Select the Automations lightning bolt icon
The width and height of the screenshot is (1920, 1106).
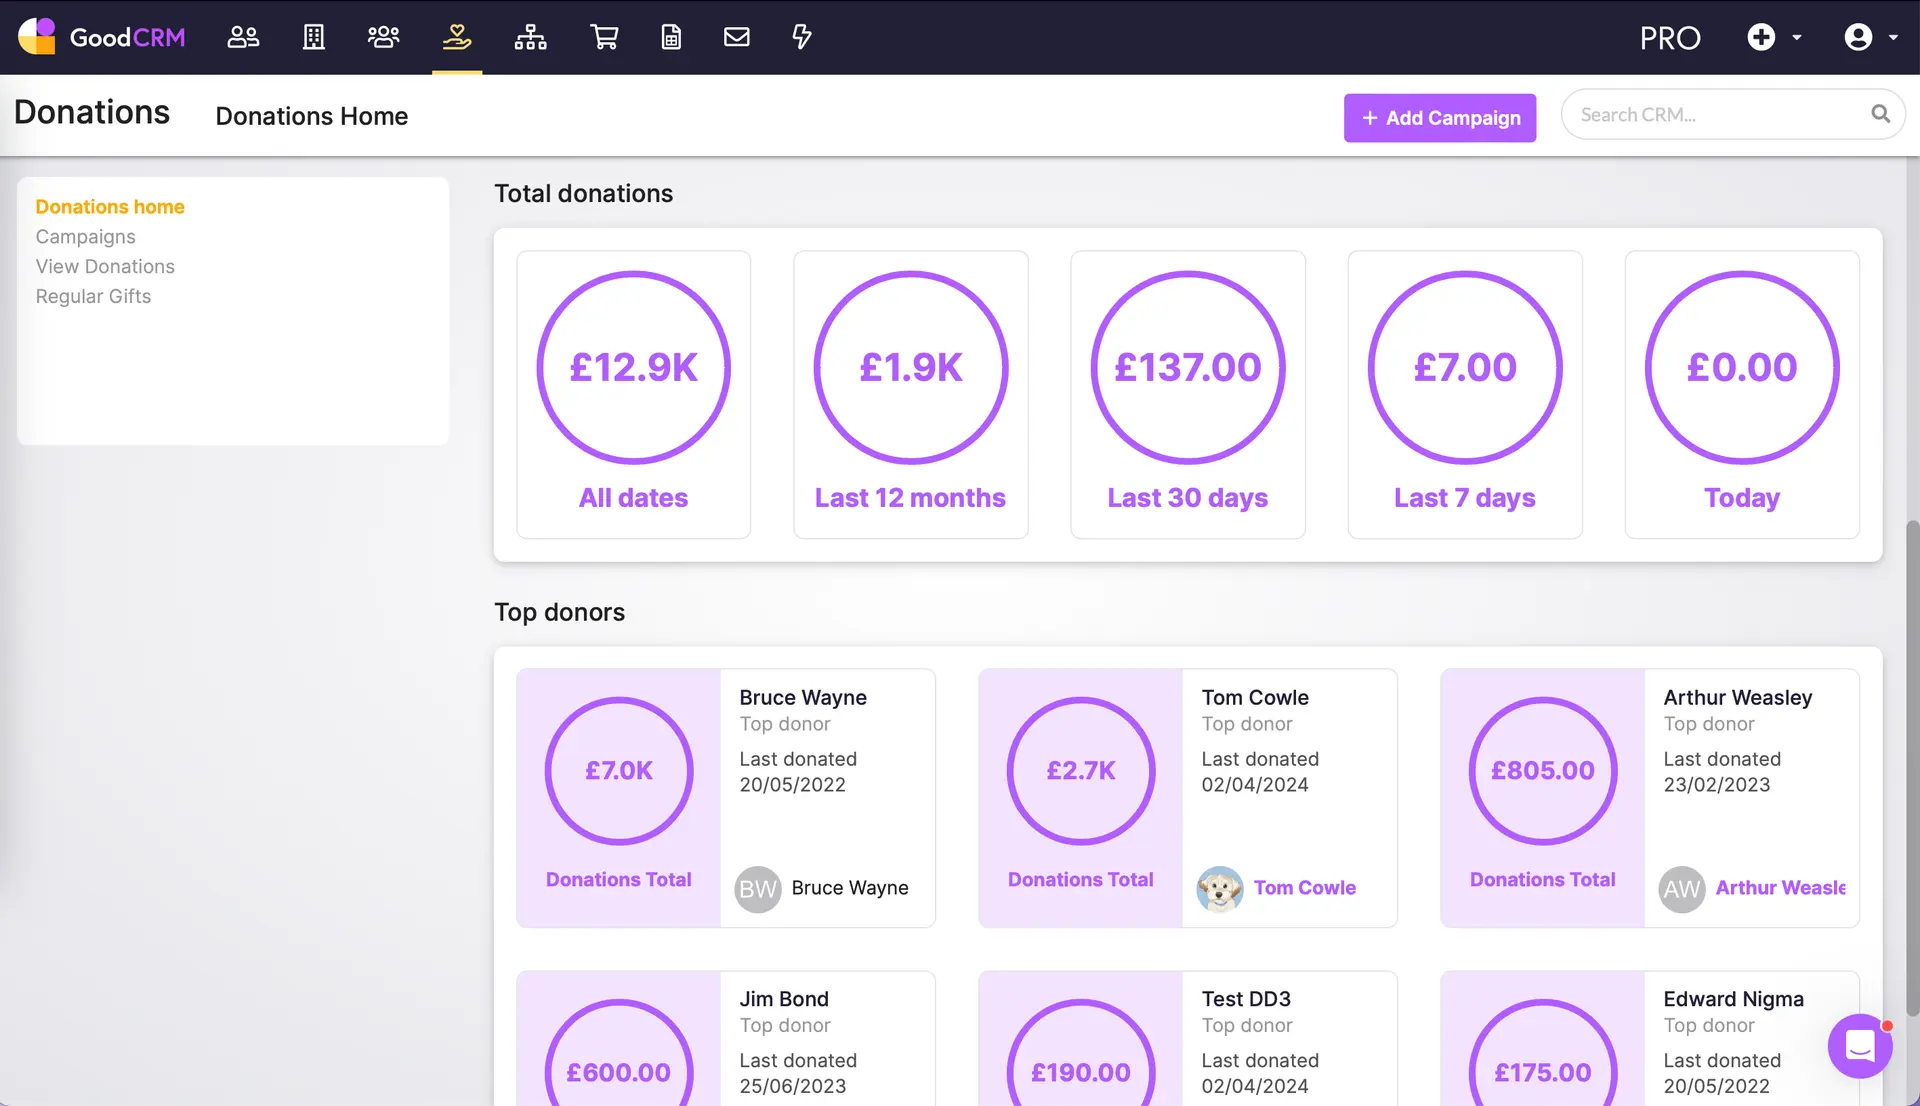pos(801,37)
